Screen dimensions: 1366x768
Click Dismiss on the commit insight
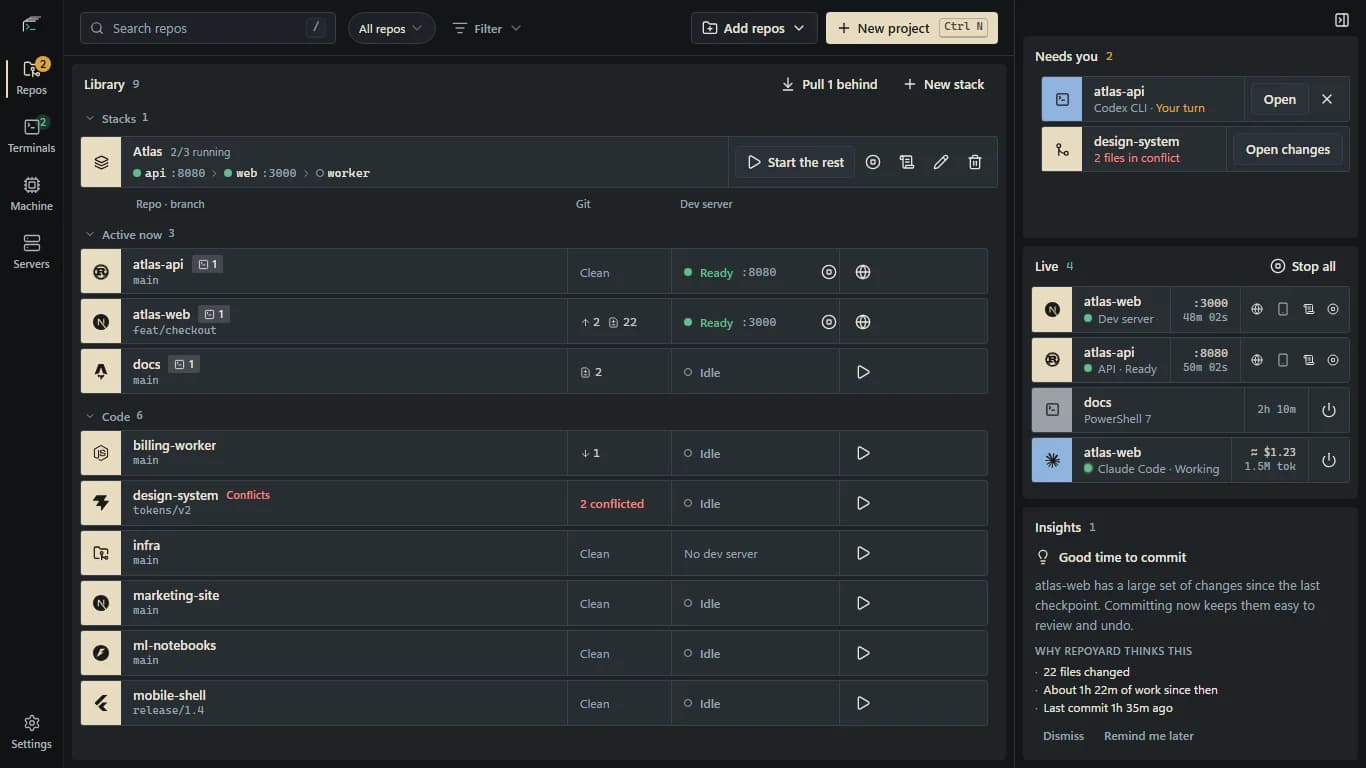tap(1063, 736)
